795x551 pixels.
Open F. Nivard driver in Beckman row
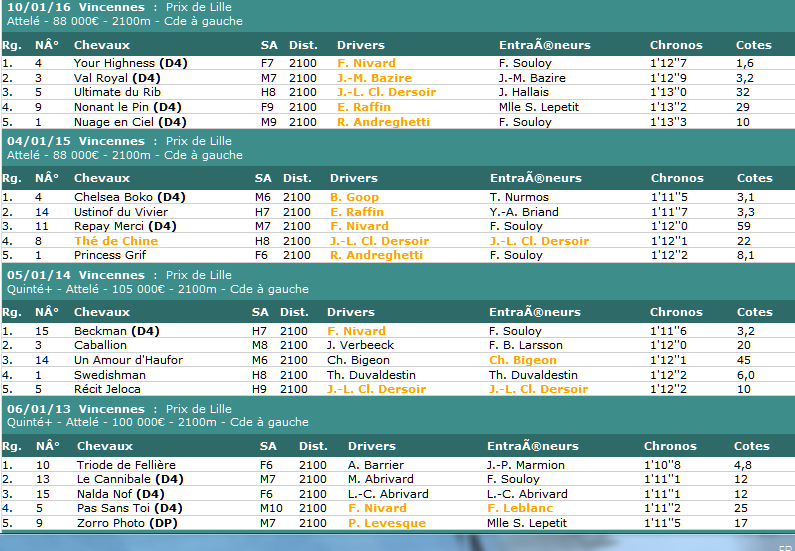coord(356,331)
